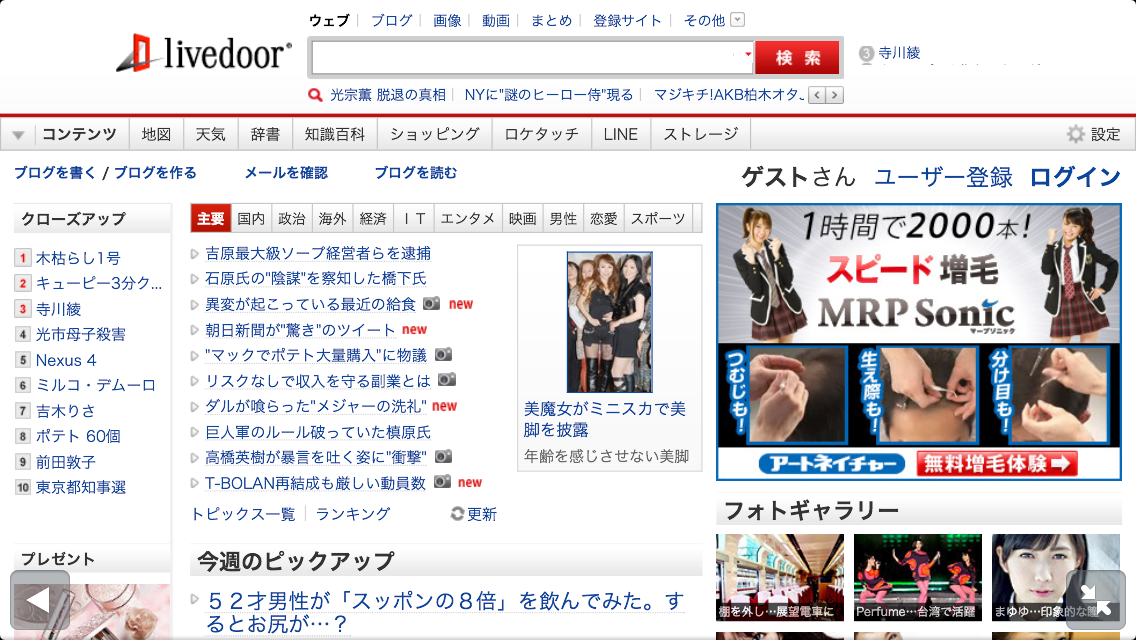
Task: Select the ブログ search type
Action: [392, 20]
